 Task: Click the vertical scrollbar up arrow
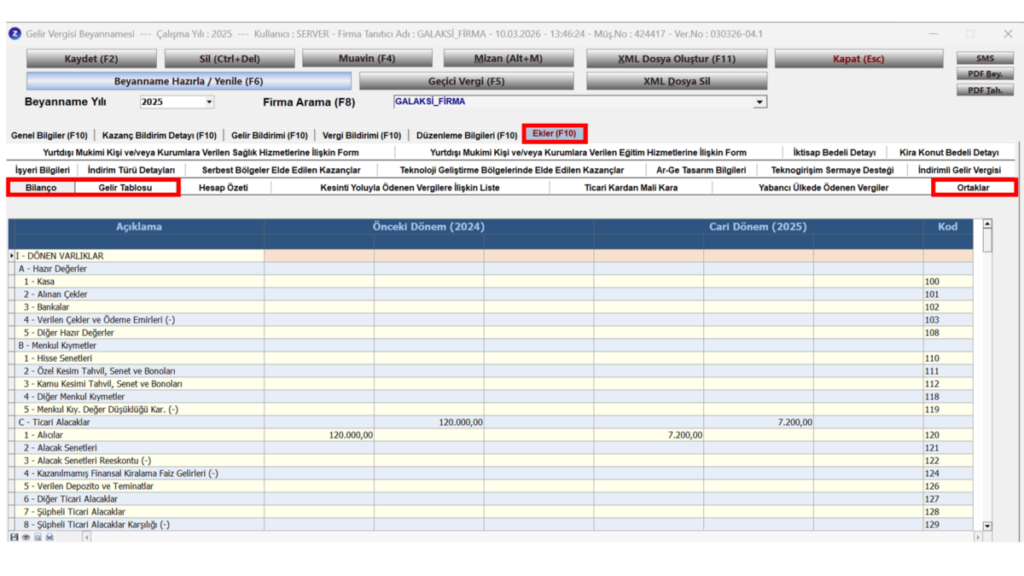point(987,224)
